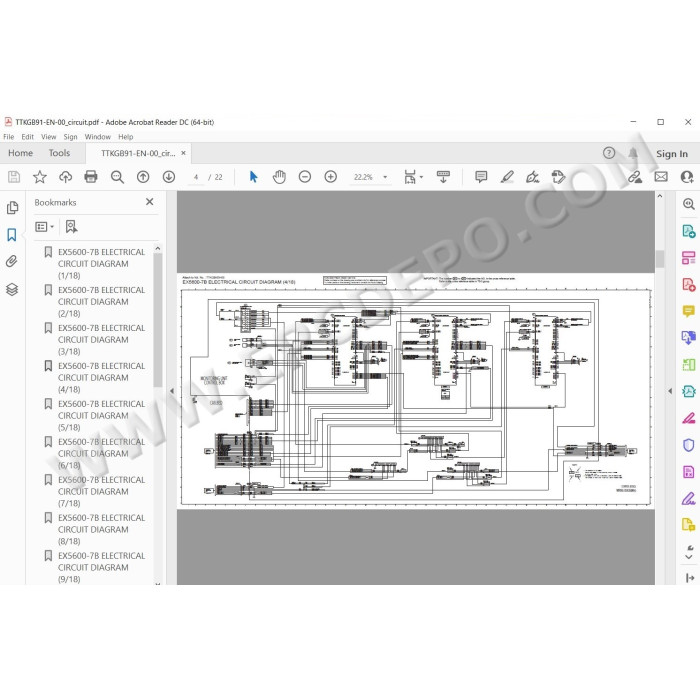This screenshot has width=700, height=700.
Task: Open the Window menu
Action: tap(98, 137)
